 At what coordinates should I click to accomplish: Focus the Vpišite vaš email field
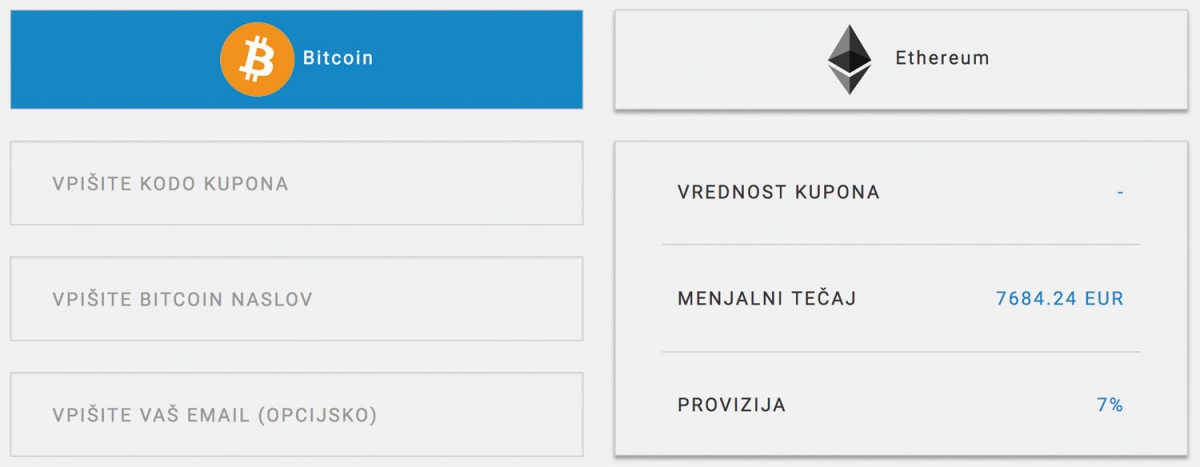pyautogui.click(x=296, y=415)
